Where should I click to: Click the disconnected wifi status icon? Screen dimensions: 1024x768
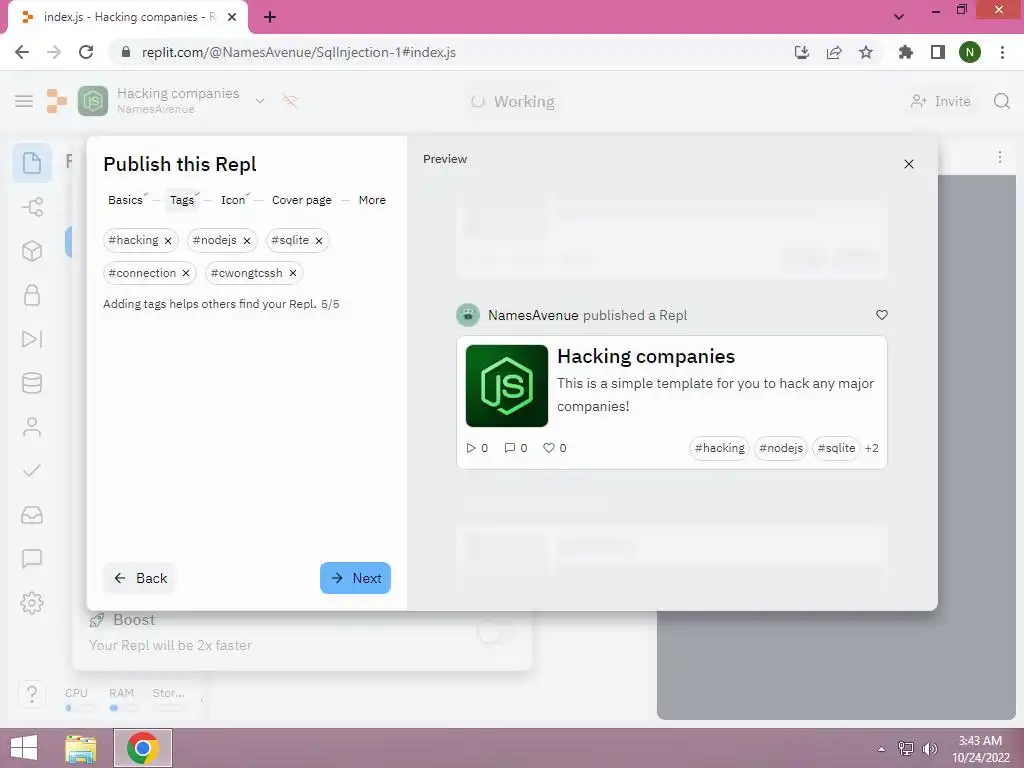(x=289, y=101)
